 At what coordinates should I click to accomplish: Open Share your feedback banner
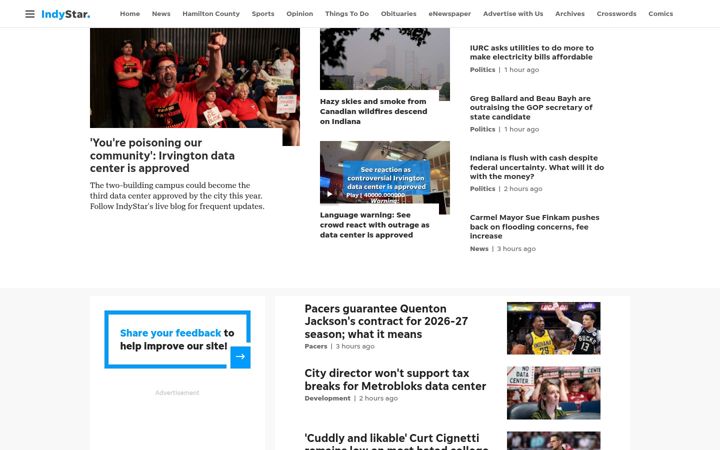[x=177, y=339]
